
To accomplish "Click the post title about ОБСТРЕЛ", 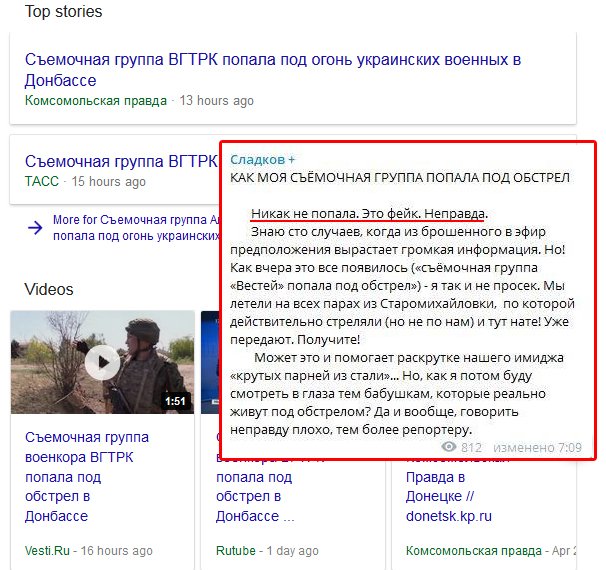I will pyautogui.click(x=400, y=178).
